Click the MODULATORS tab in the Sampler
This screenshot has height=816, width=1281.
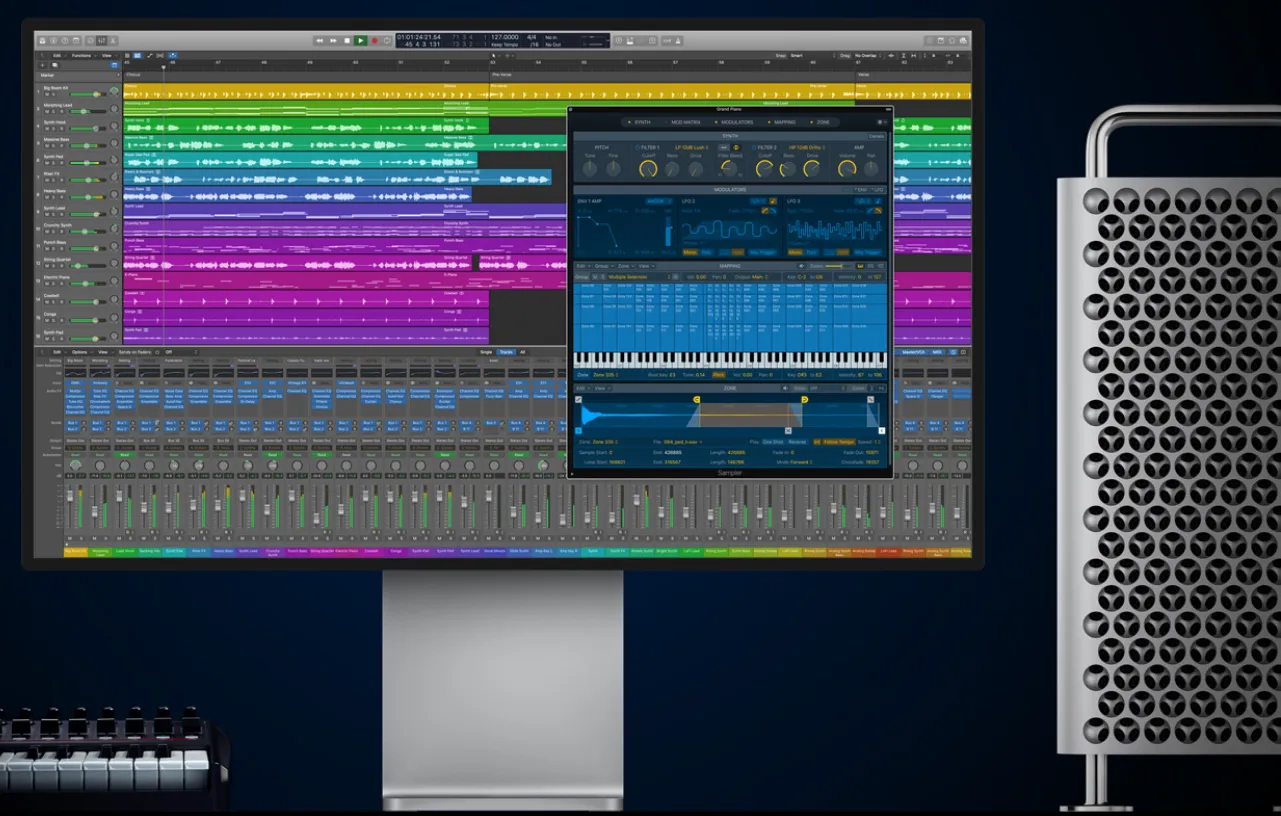click(735, 122)
